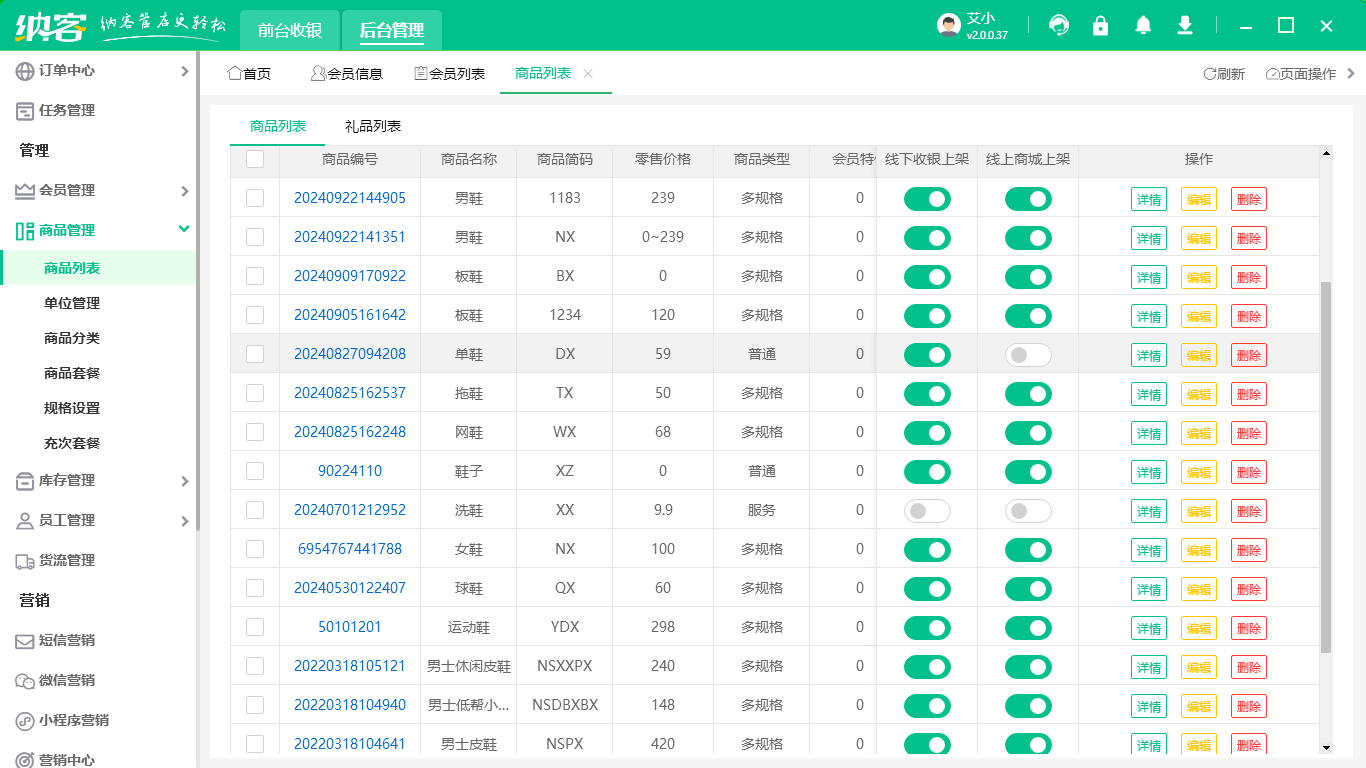Click 编辑 button for 拖鞋 row

point(1198,394)
